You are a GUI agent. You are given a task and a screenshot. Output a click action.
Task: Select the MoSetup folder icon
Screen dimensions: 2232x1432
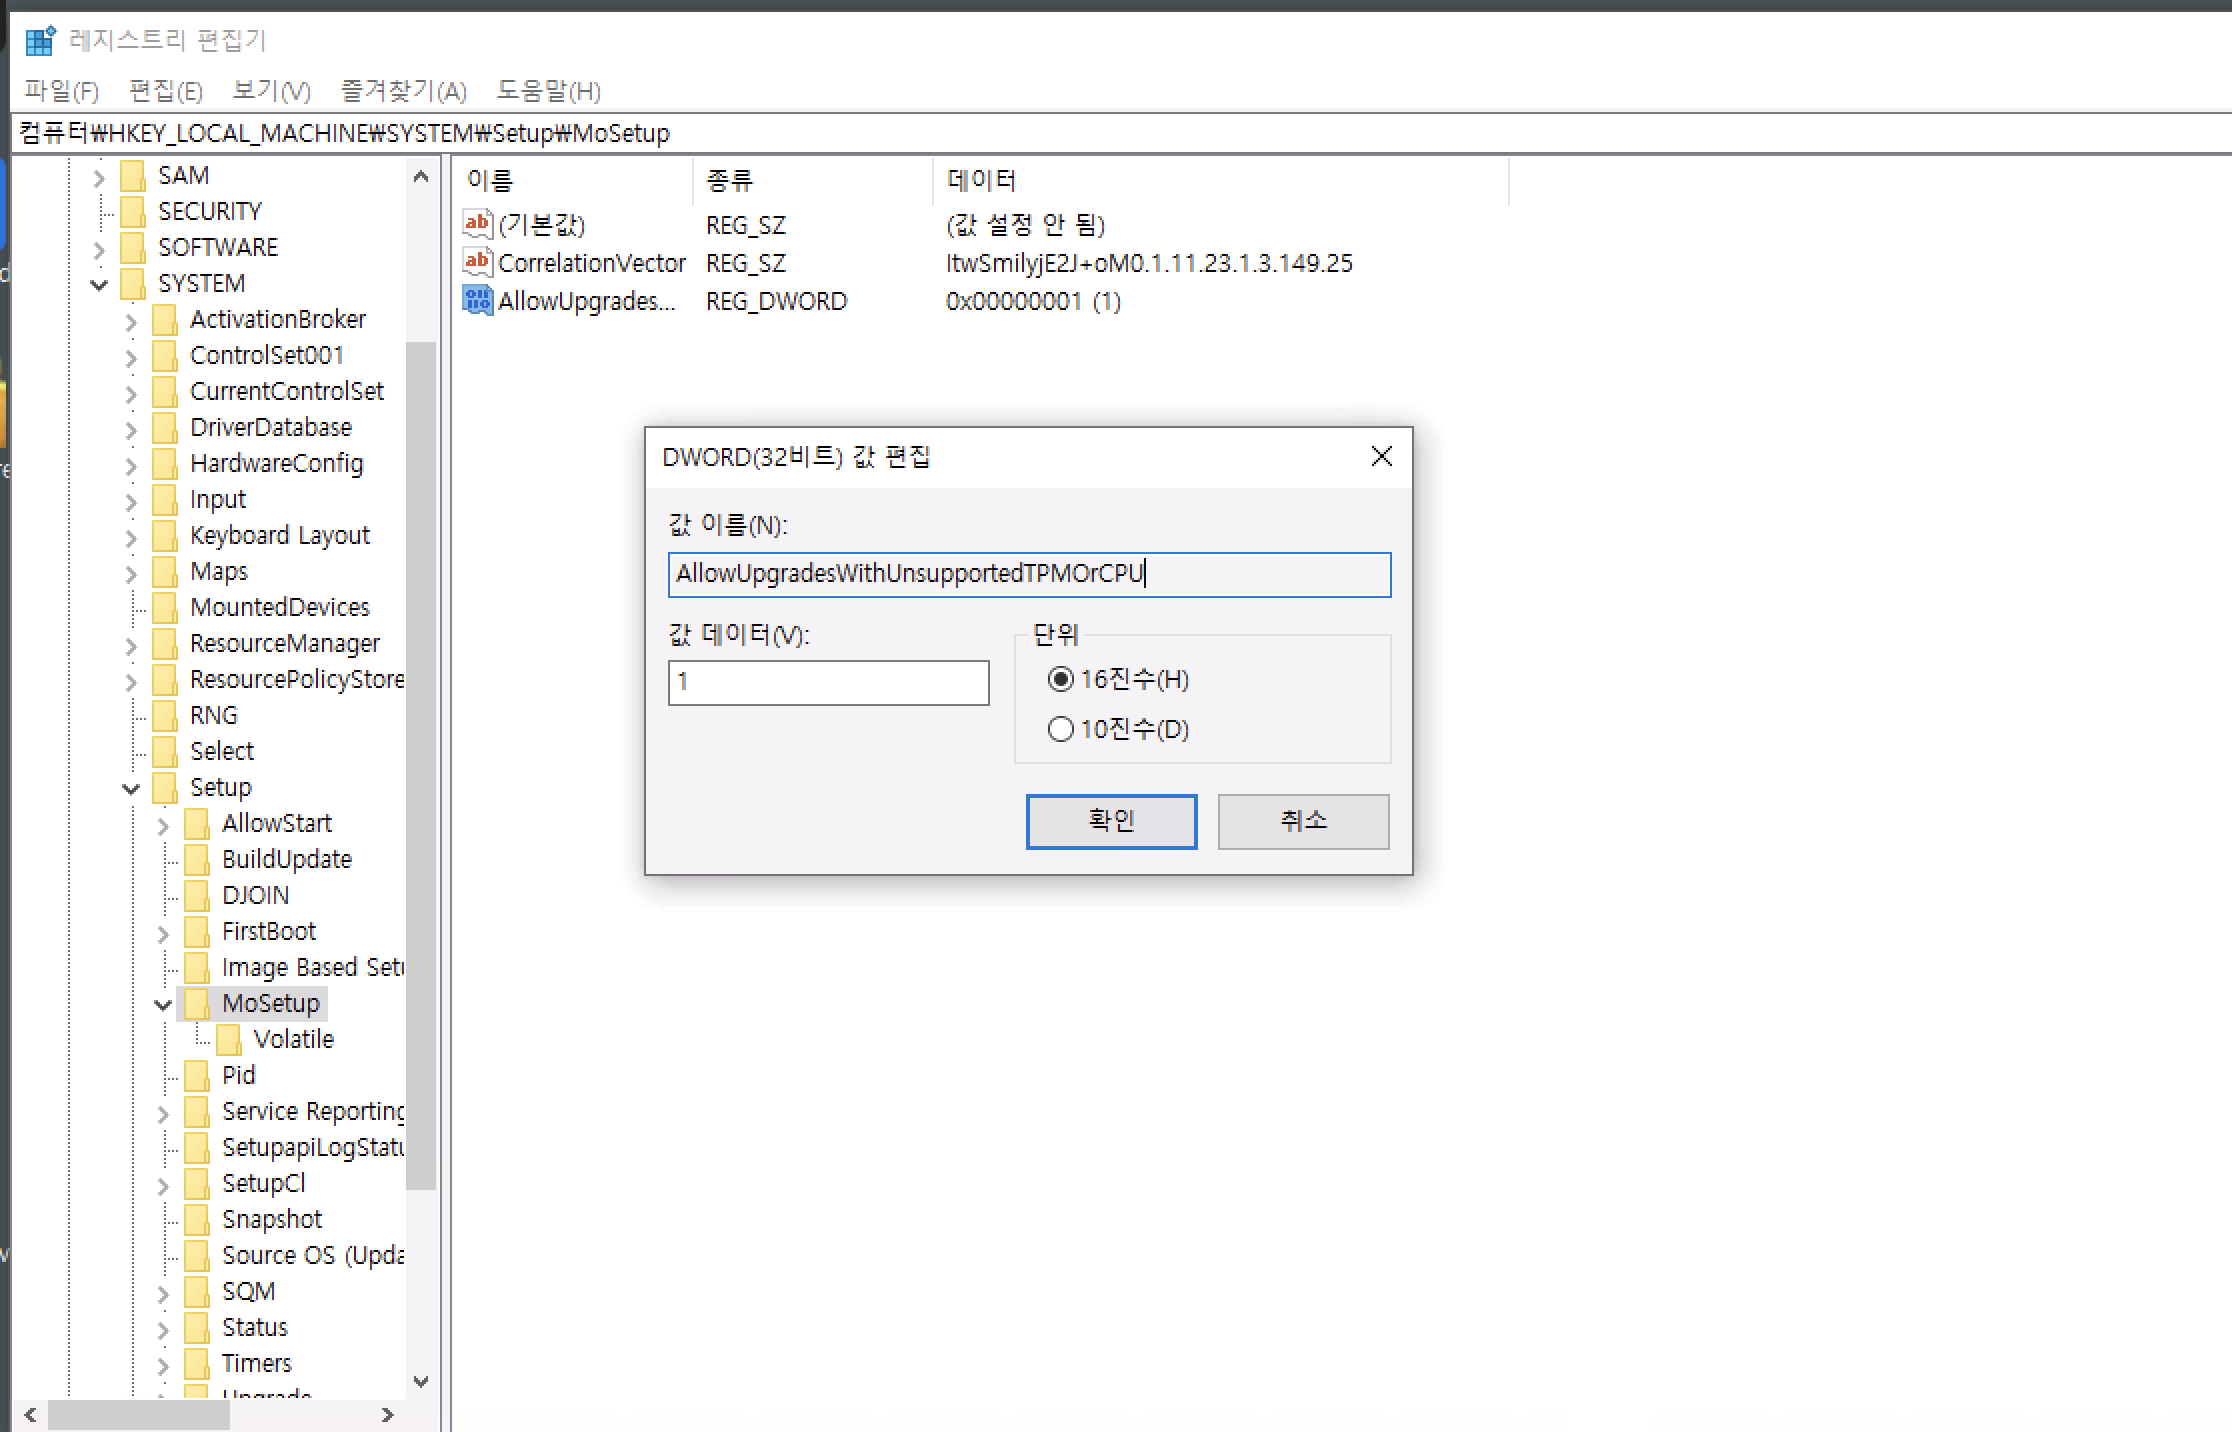[197, 1003]
